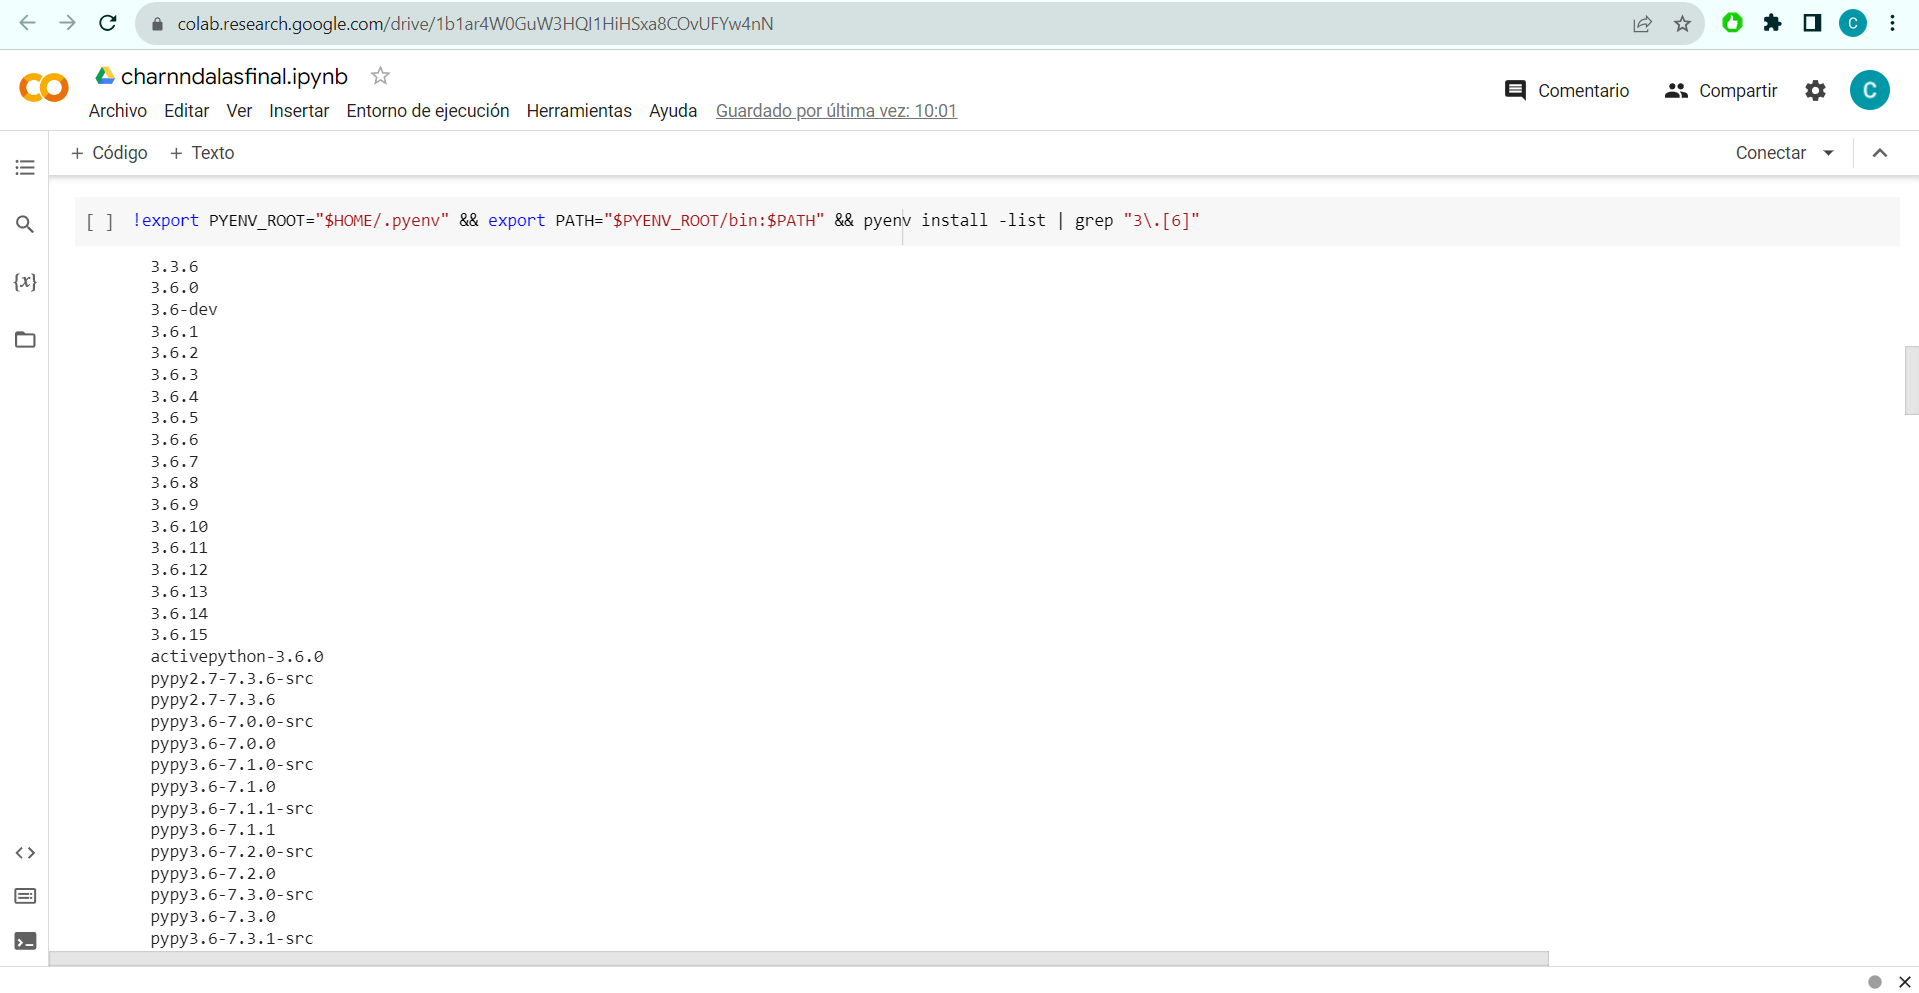Expand the Conectar options dropdown arrow

coord(1828,153)
